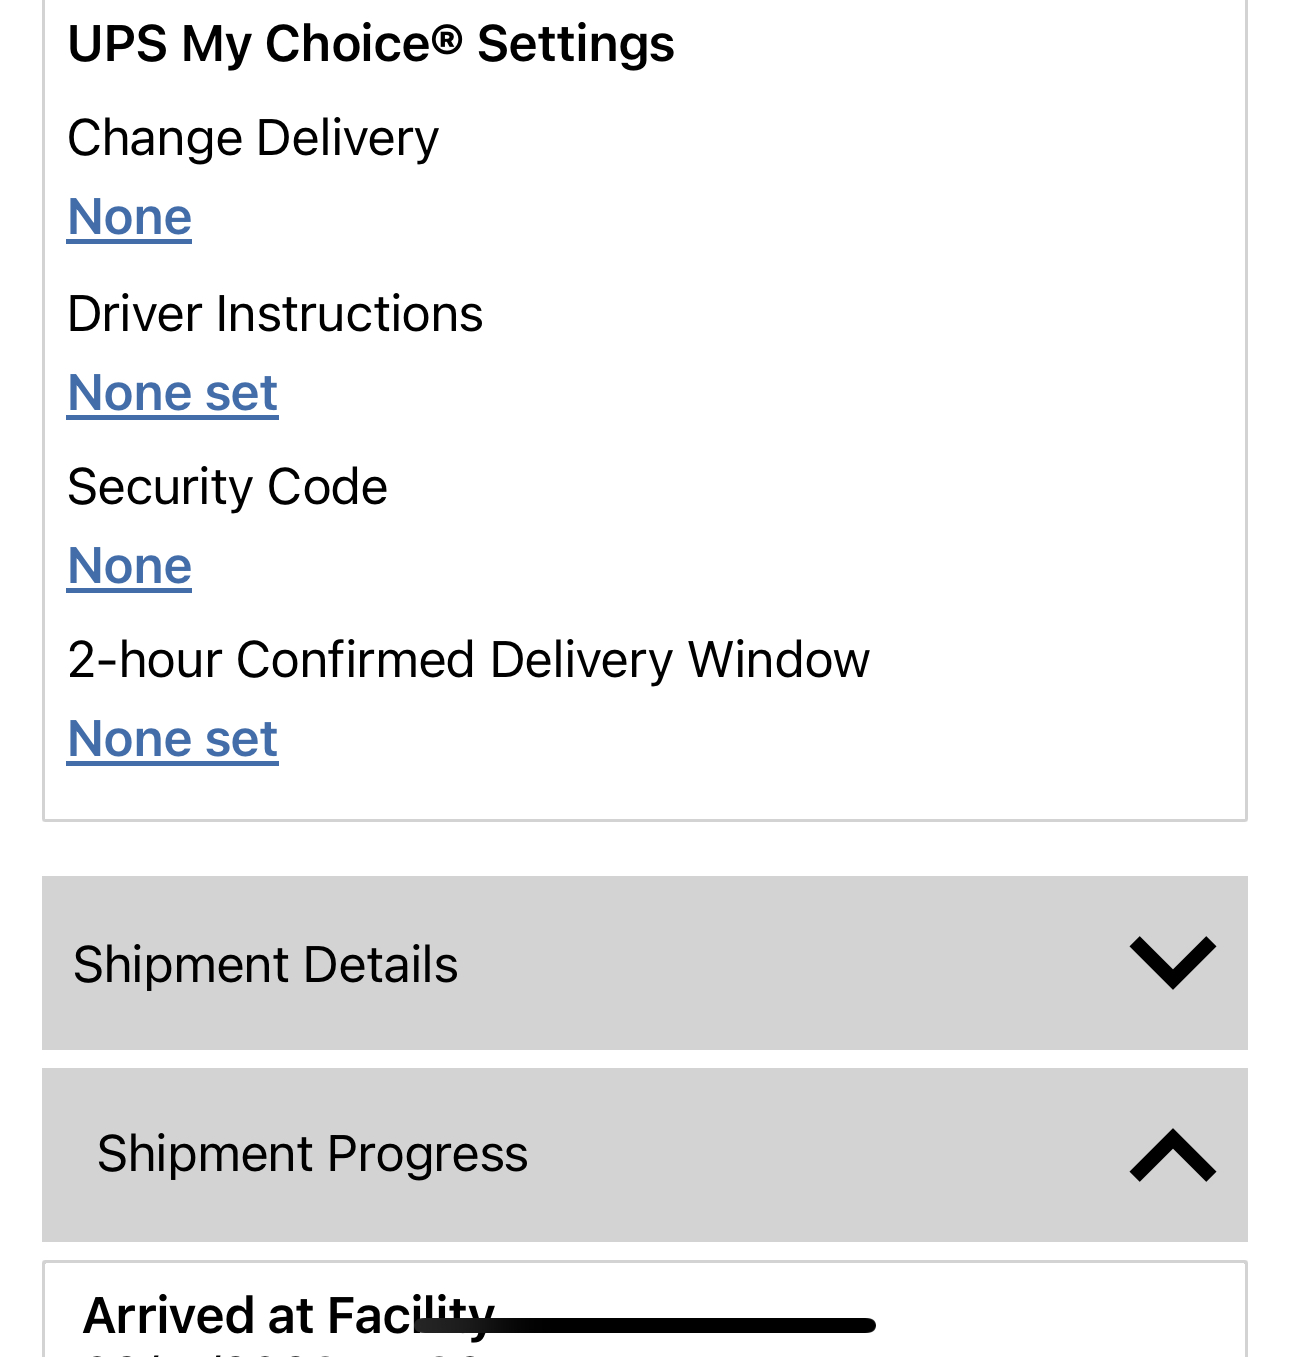
Task: Click the down chevron beside Shipment Details
Action: 1172,962
